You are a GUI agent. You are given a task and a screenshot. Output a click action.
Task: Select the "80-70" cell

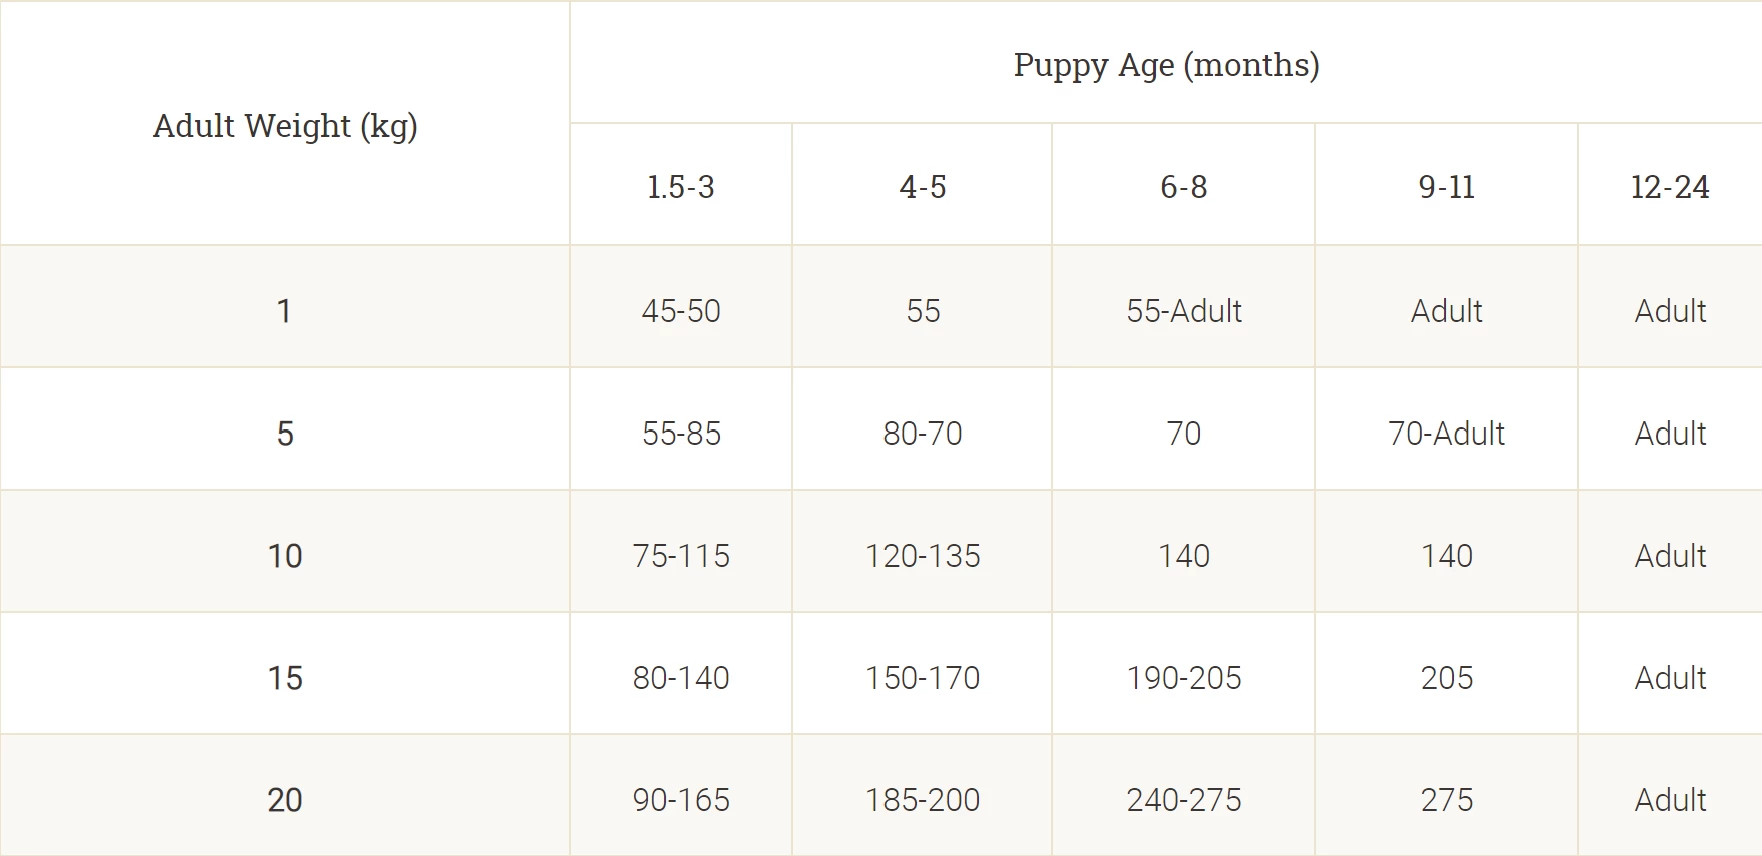pyautogui.click(x=922, y=434)
